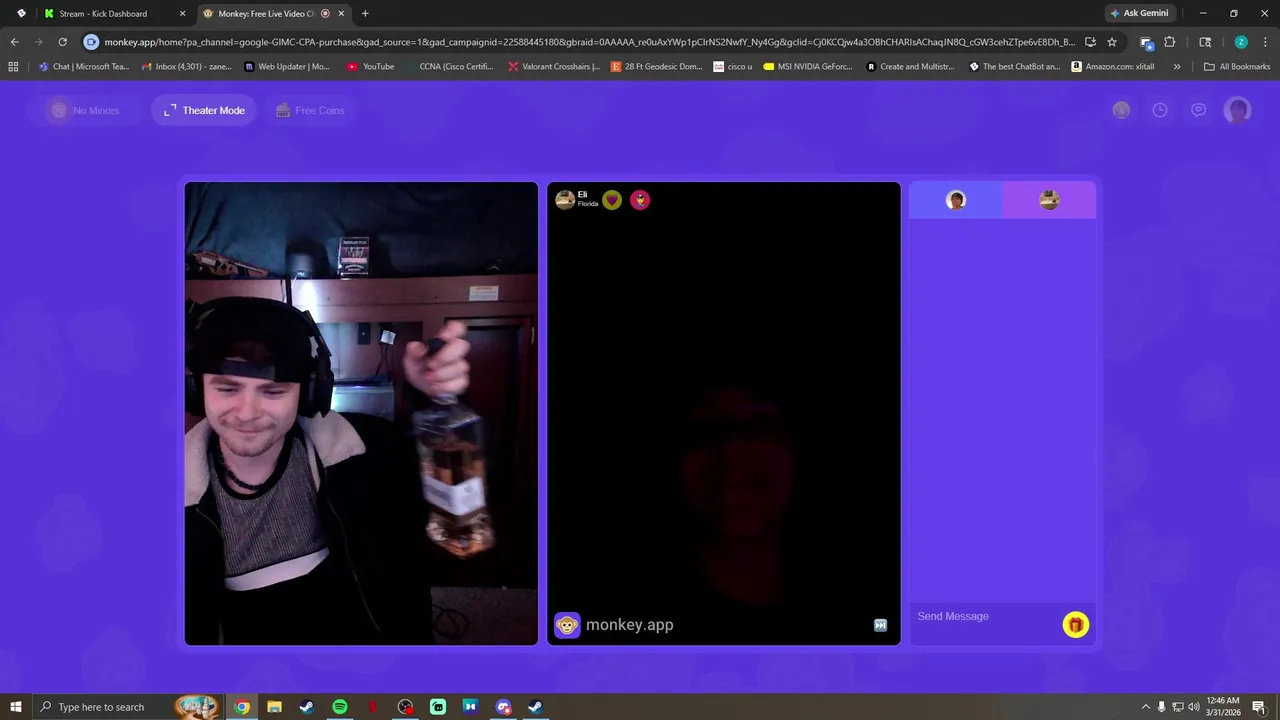The height and width of the screenshot is (720, 1280).
Task: Open the Free Coins offer
Action: (x=310, y=110)
